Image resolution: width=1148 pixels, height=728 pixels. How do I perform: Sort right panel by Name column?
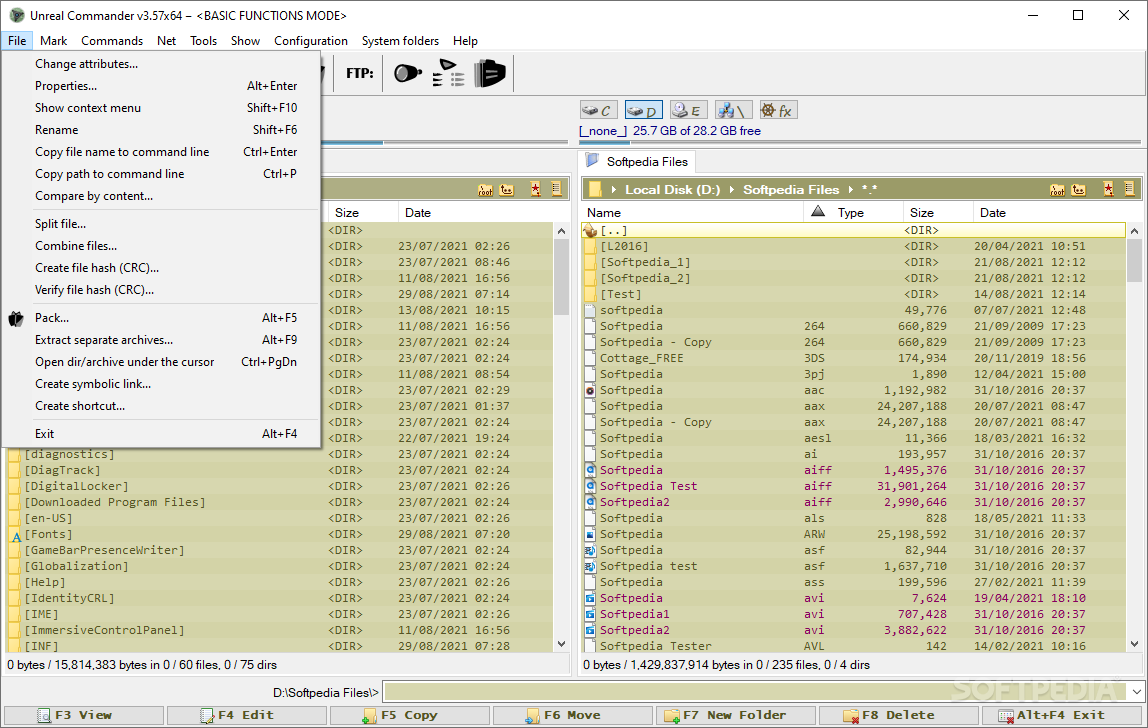point(693,212)
